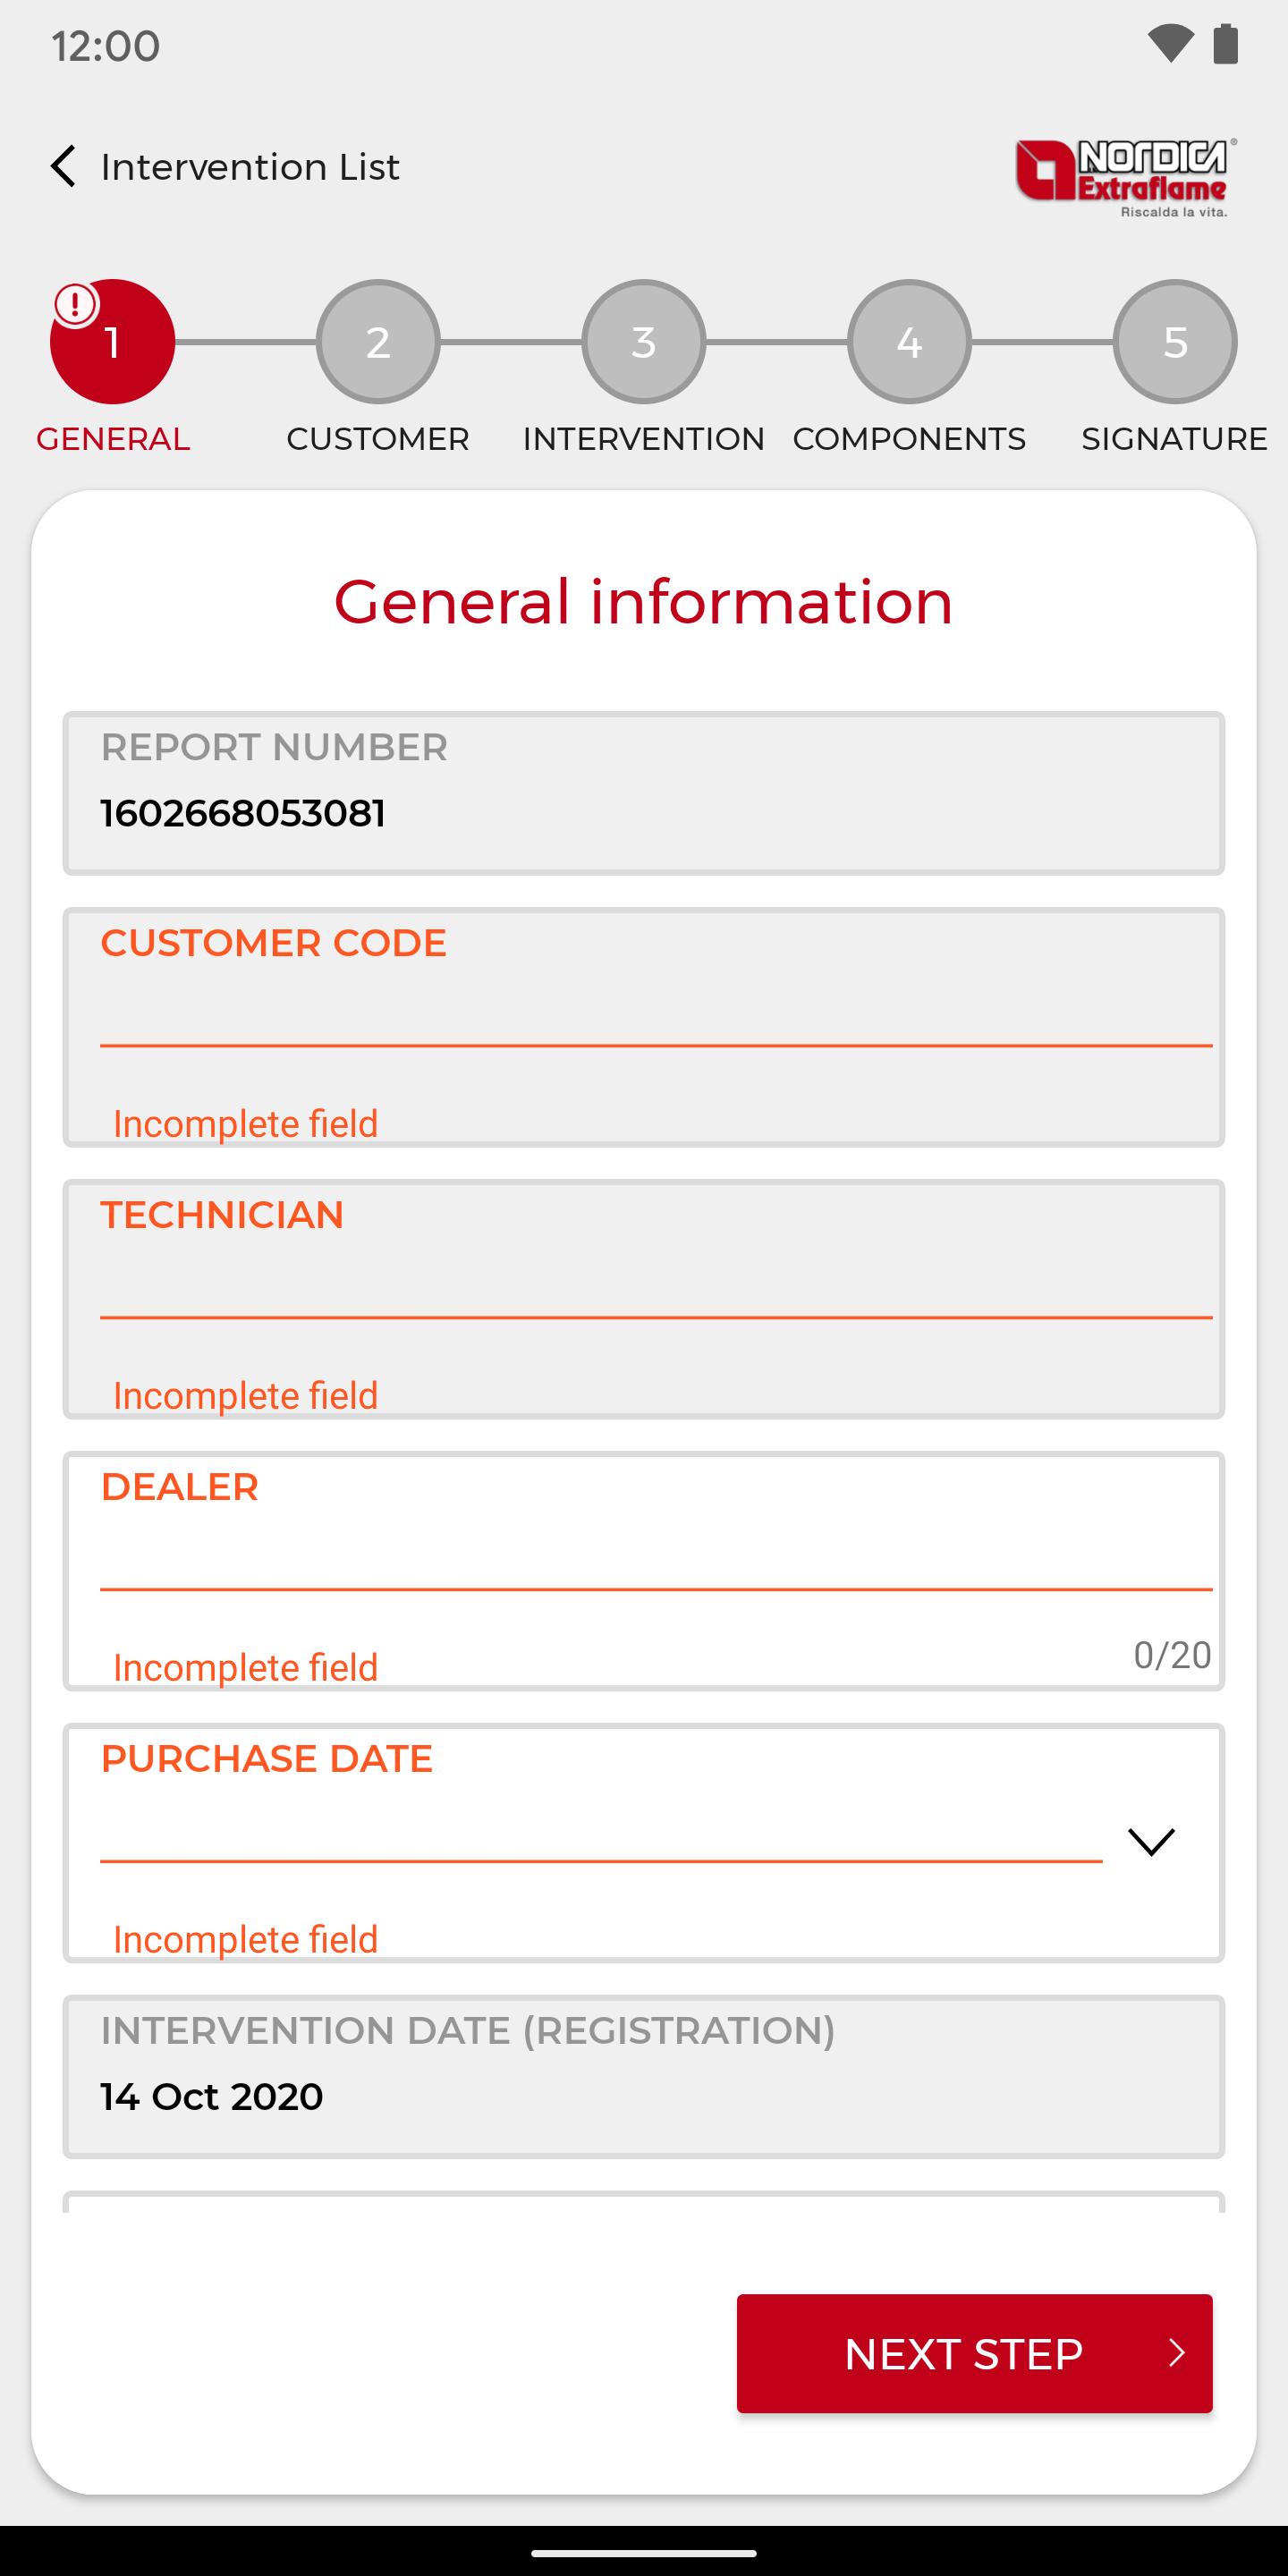1288x2576 pixels.
Task: Expand the Purchase Date chevron
Action: coord(1151,1841)
